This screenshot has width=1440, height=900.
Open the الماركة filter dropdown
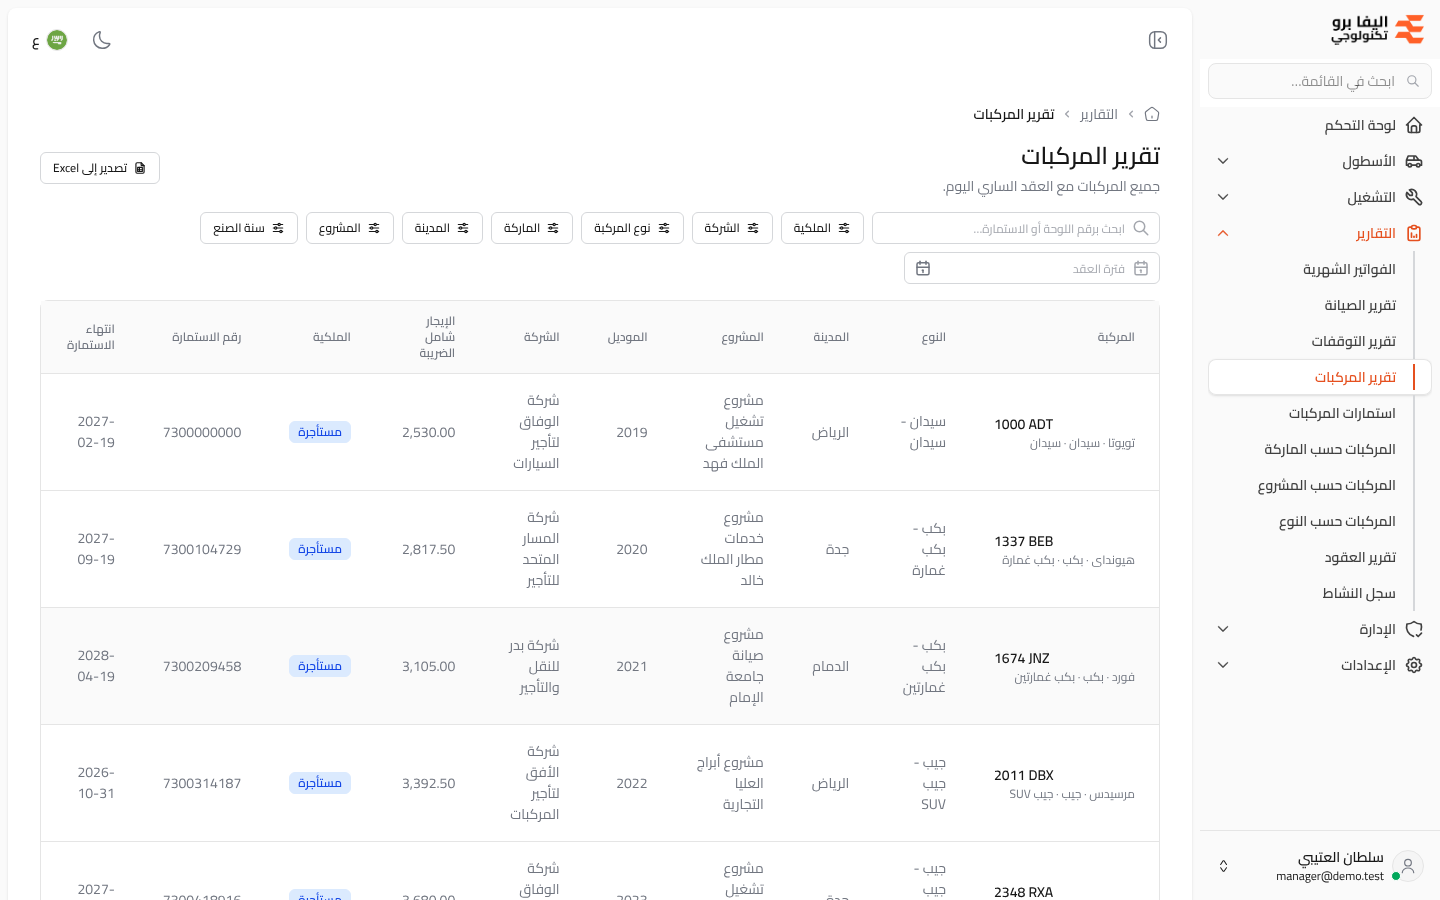(x=532, y=228)
